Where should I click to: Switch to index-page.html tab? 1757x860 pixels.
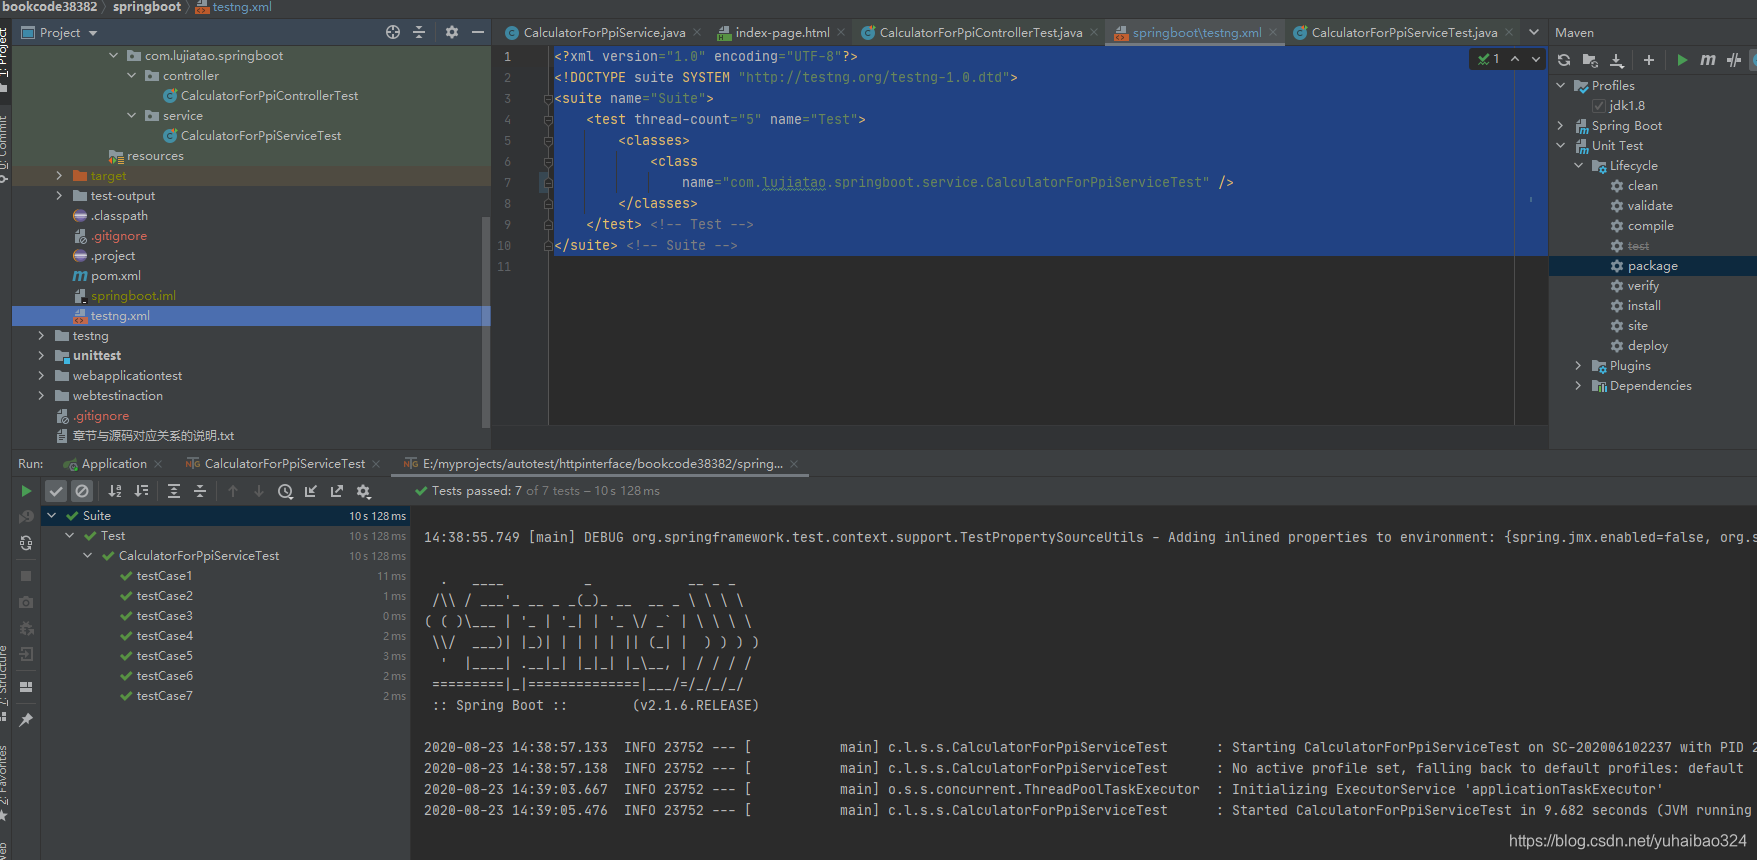pos(781,33)
